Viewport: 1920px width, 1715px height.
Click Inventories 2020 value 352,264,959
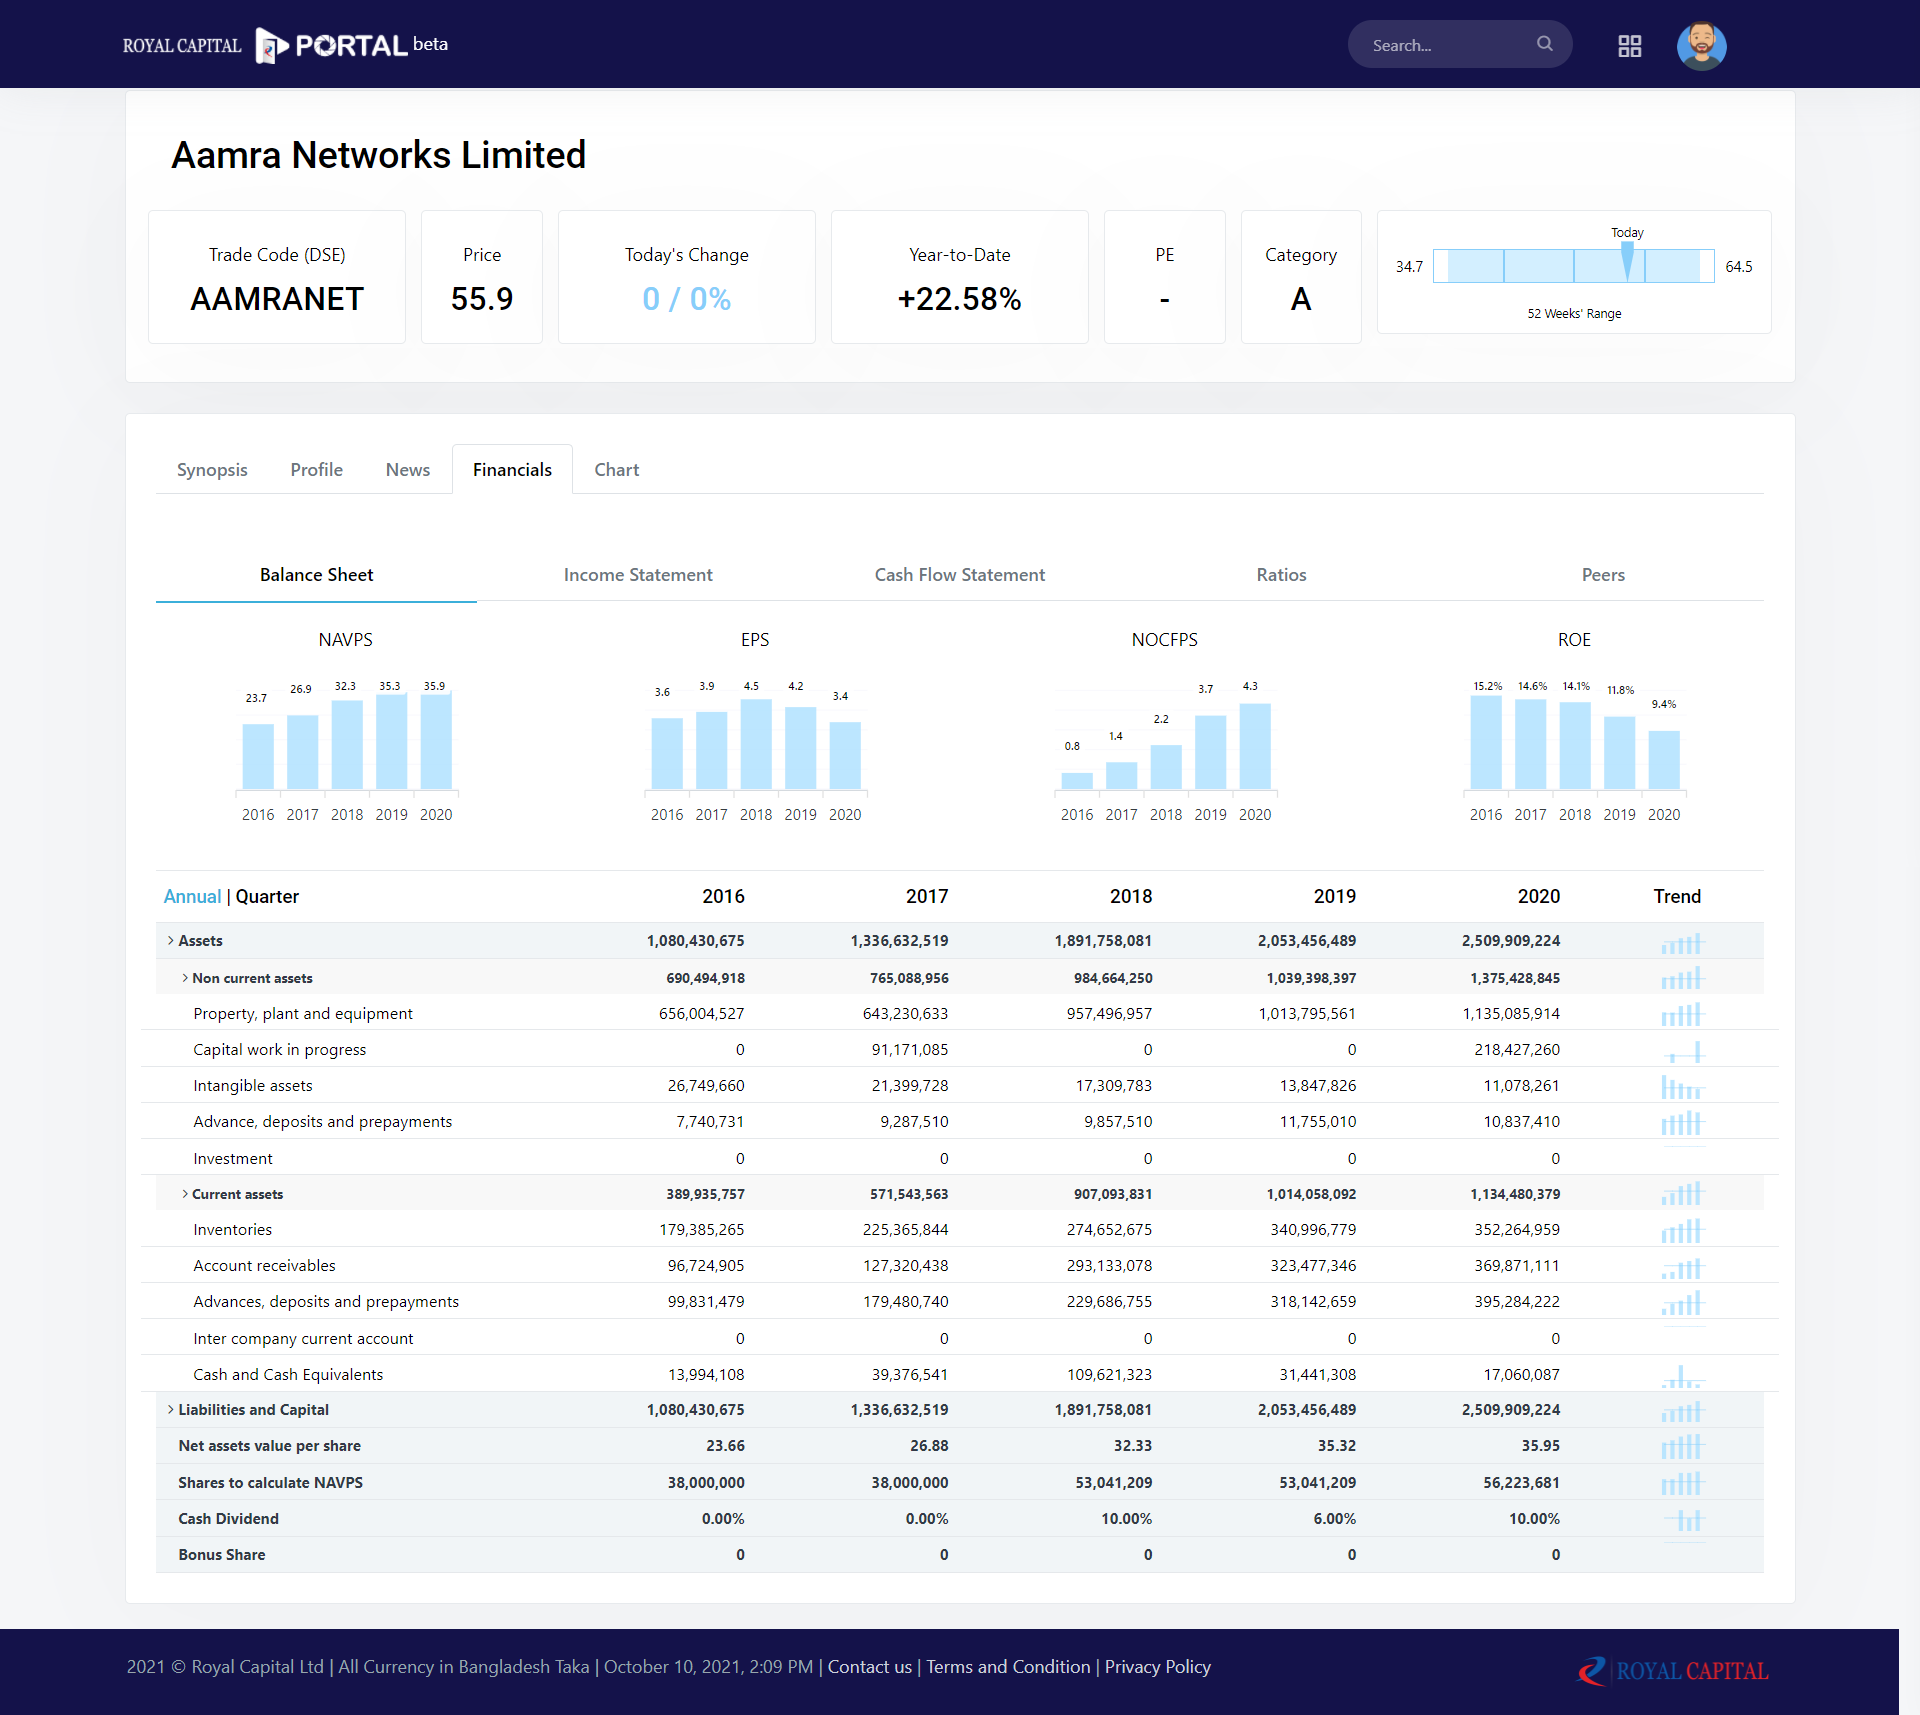pyautogui.click(x=1517, y=1230)
